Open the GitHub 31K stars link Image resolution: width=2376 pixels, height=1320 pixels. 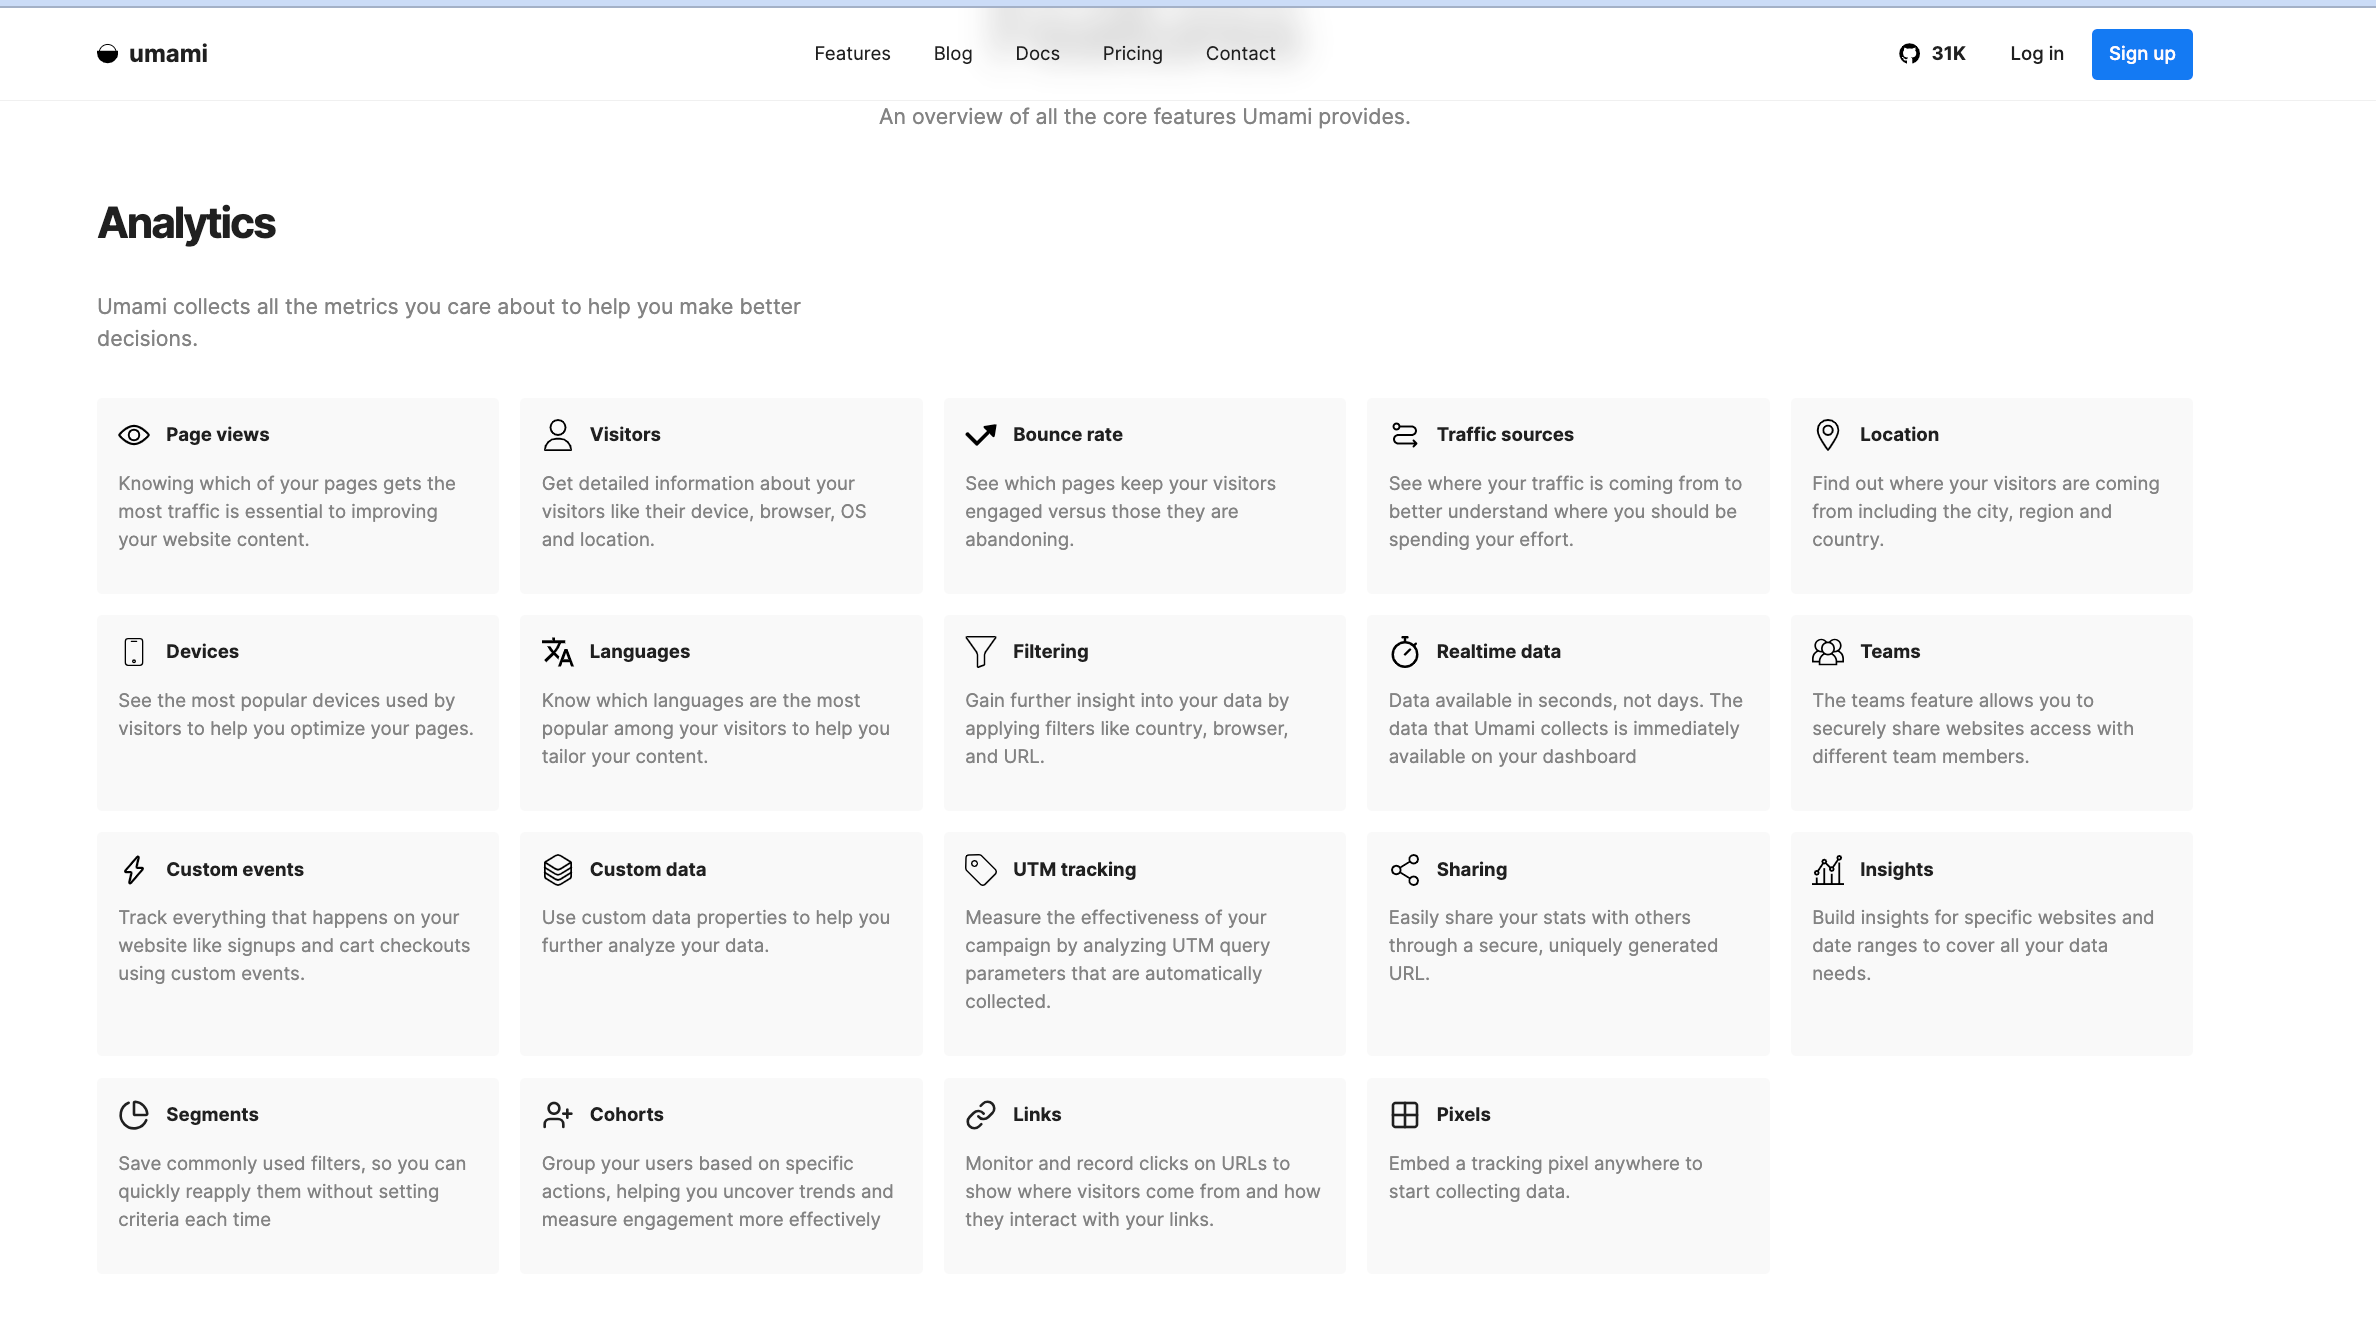point(1932,54)
